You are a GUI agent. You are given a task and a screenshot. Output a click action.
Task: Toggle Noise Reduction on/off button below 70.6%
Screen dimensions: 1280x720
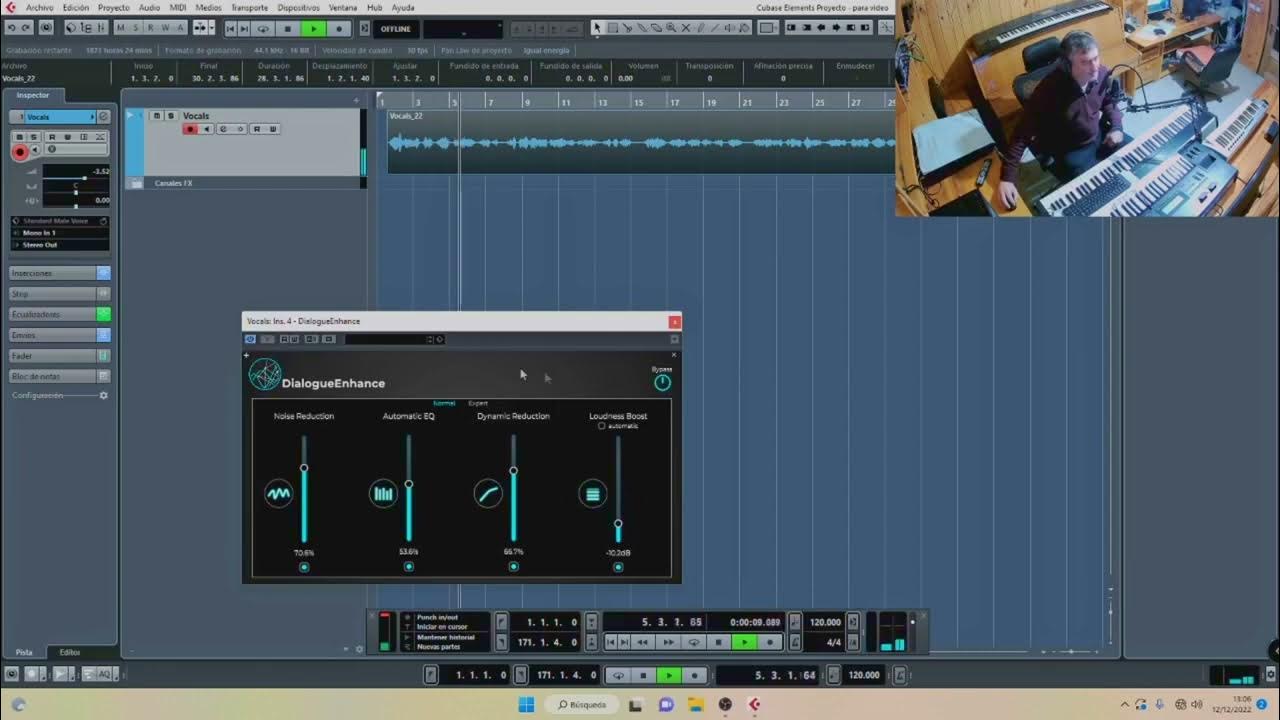click(x=304, y=567)
